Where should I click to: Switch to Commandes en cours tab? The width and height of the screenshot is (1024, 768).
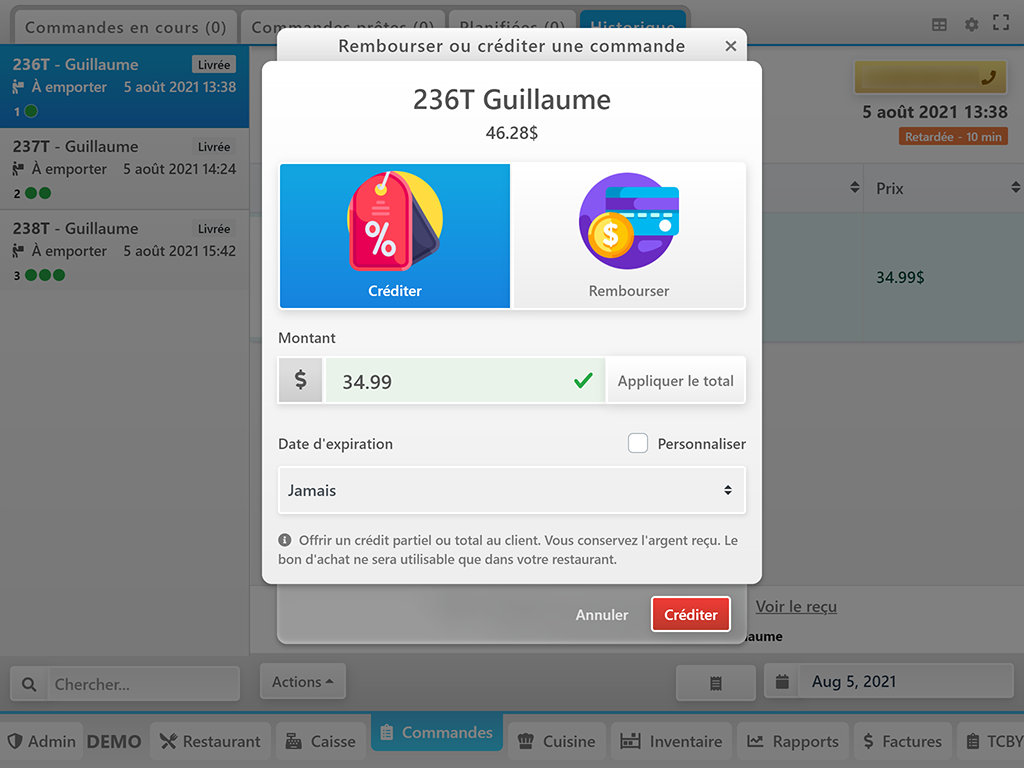(x=125, y=27)
